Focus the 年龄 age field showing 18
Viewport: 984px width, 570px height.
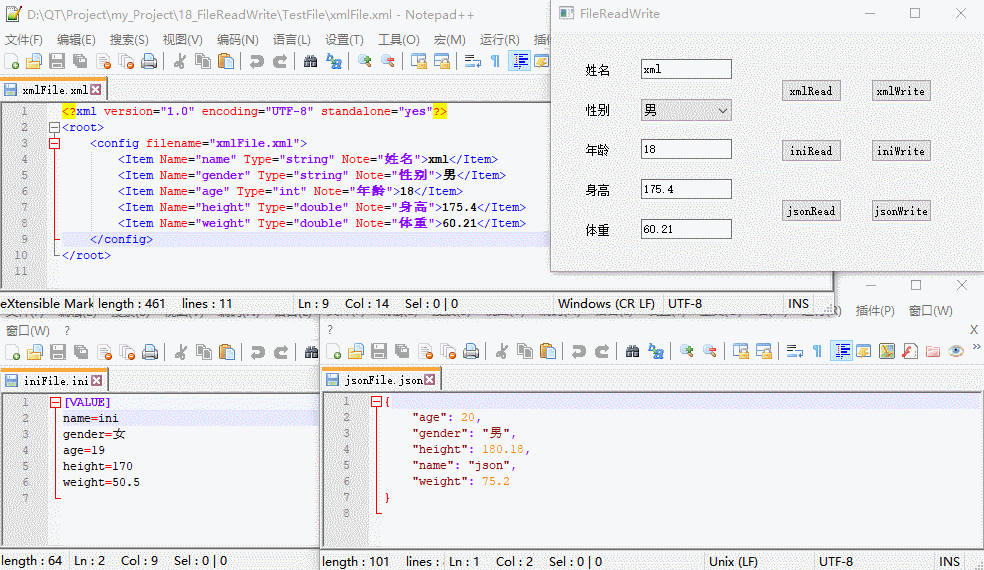pos(686,149)
